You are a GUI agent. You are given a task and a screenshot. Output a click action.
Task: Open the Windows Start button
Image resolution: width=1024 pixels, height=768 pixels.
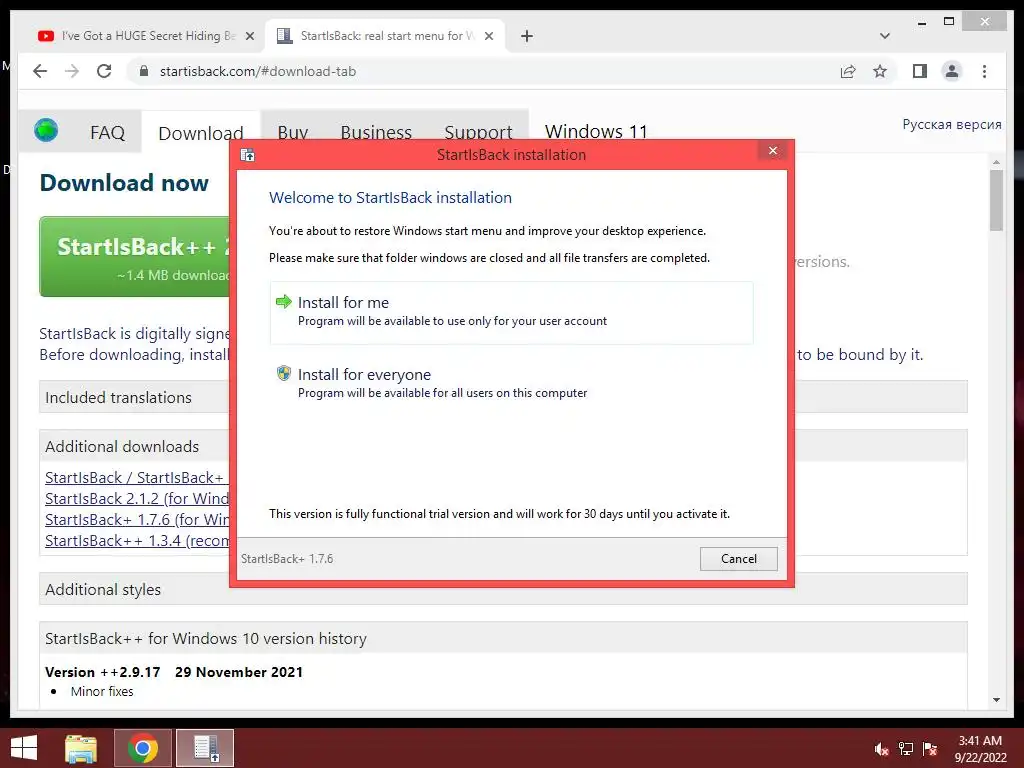pyautogui.click(x=24, y=748)
